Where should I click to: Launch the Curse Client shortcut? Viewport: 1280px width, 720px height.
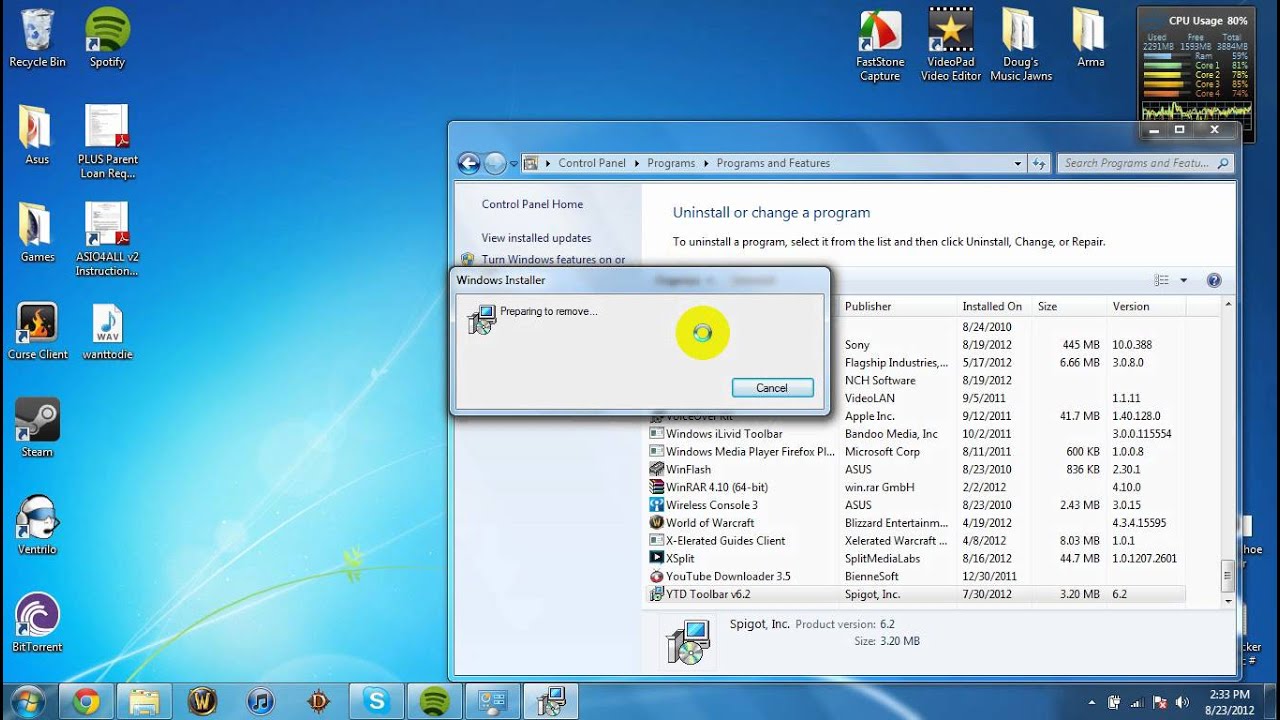[x=37, y=331]
